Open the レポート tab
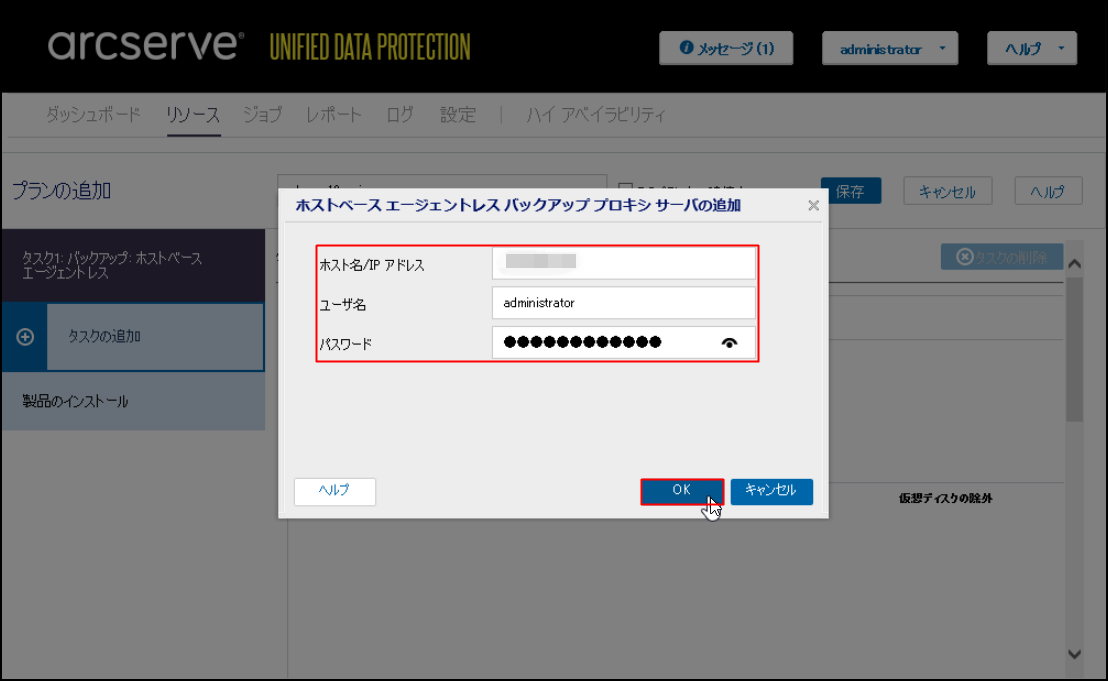Screen dimensions: 1108x681 click(x=334, y=114)
